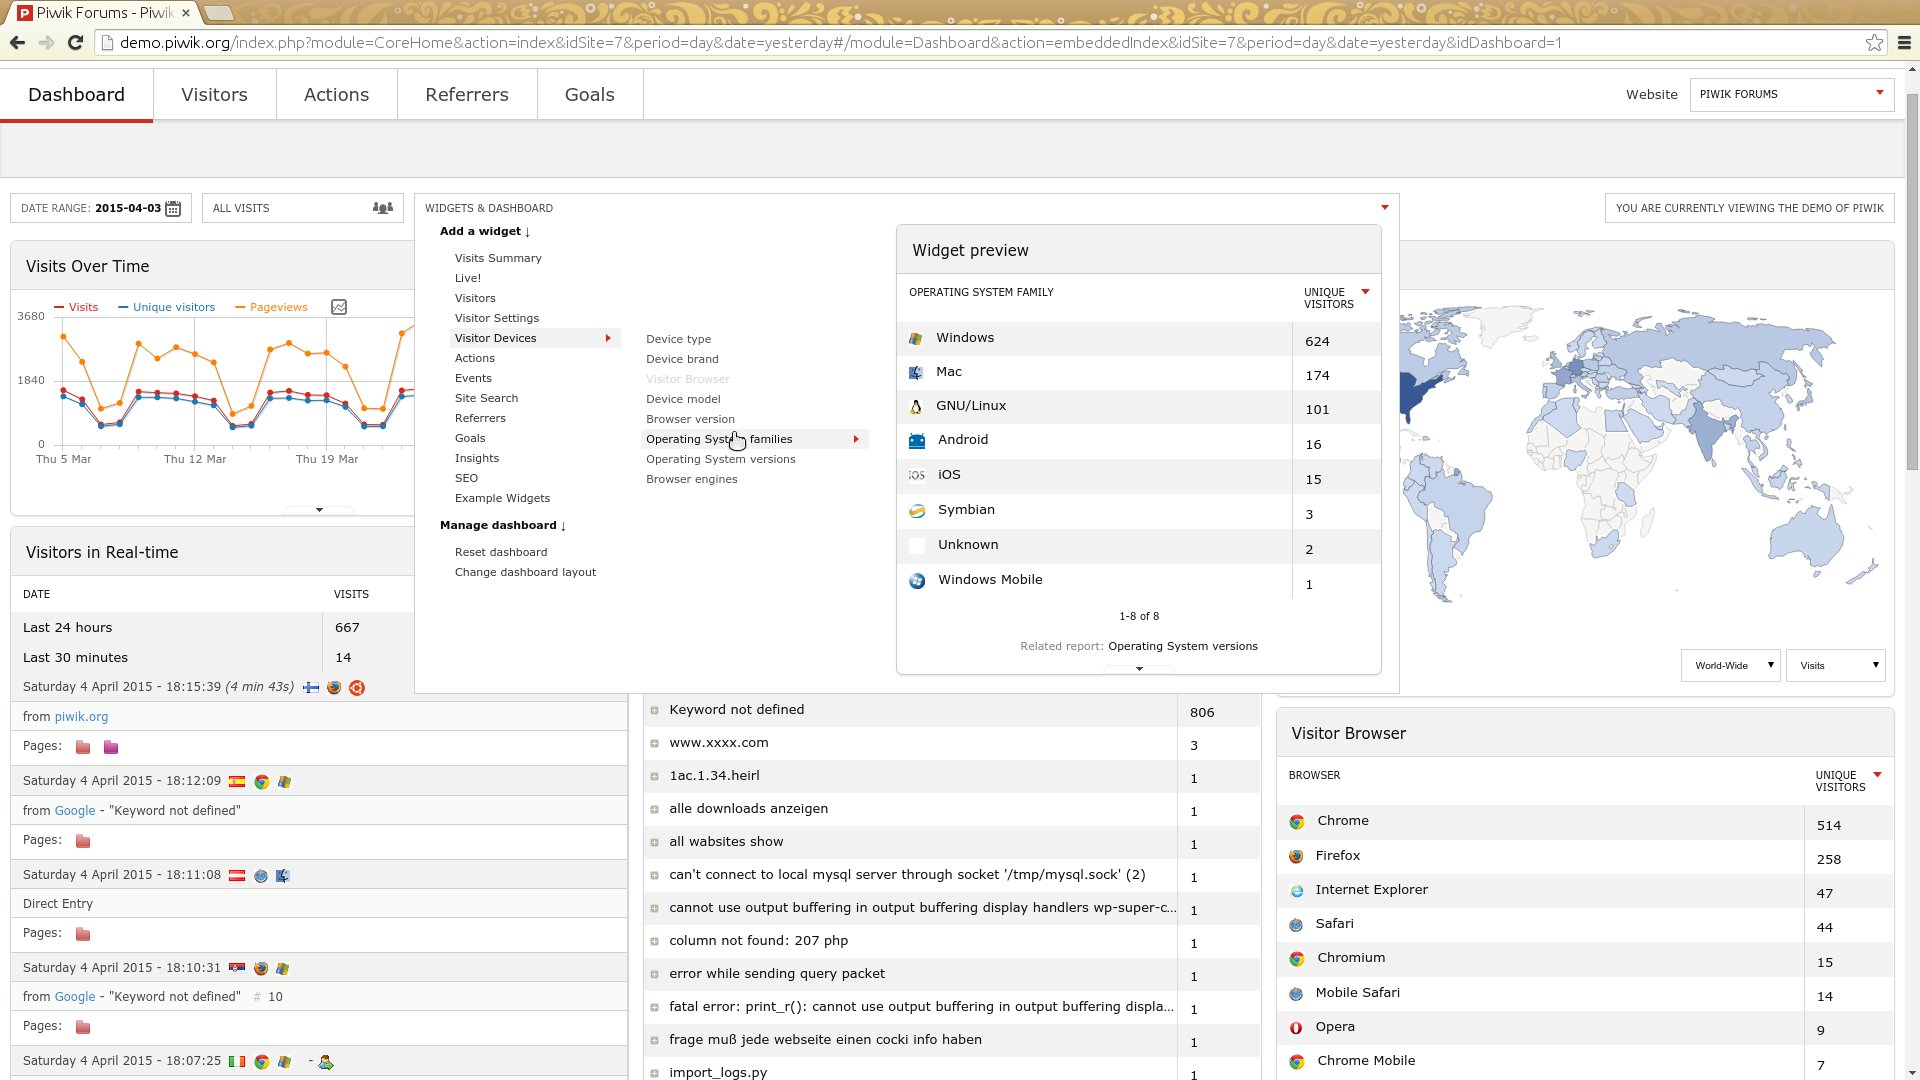Viewport: 1920px width, 1080px height.
Task: Click the 'import_logs.py' keyword row
Action: coord(951,1070)
